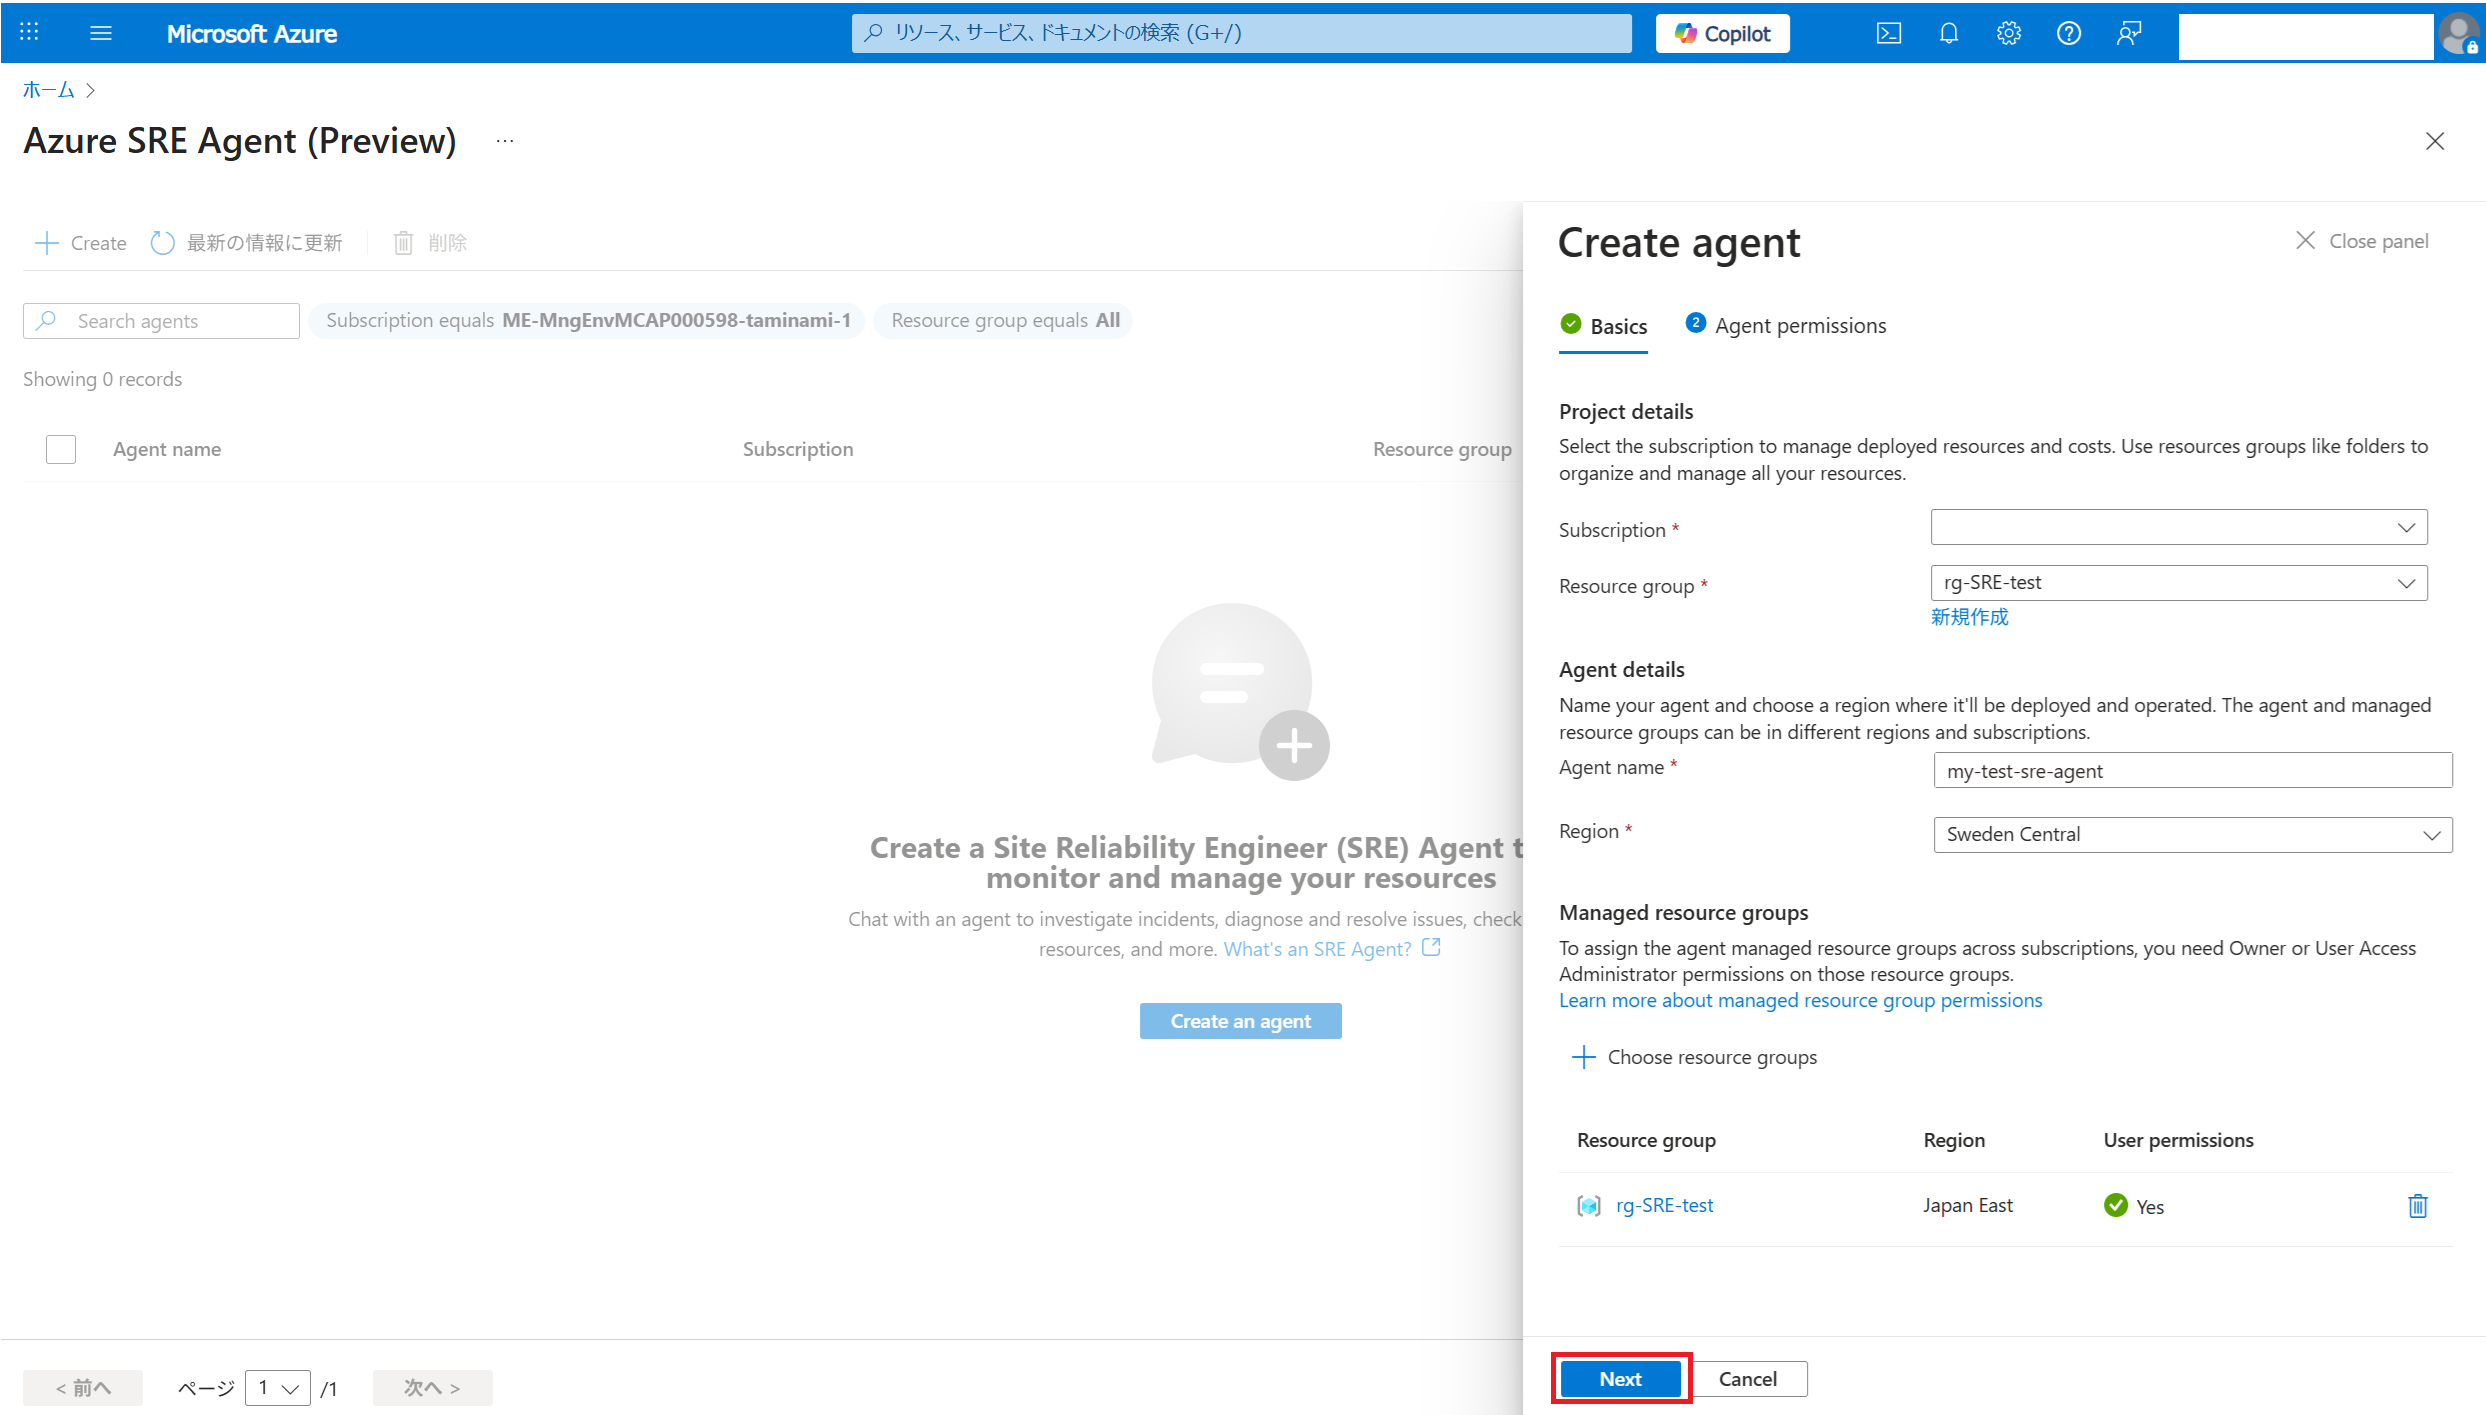Edit the Agent name field
2486x1415 pixels.
2192,771
